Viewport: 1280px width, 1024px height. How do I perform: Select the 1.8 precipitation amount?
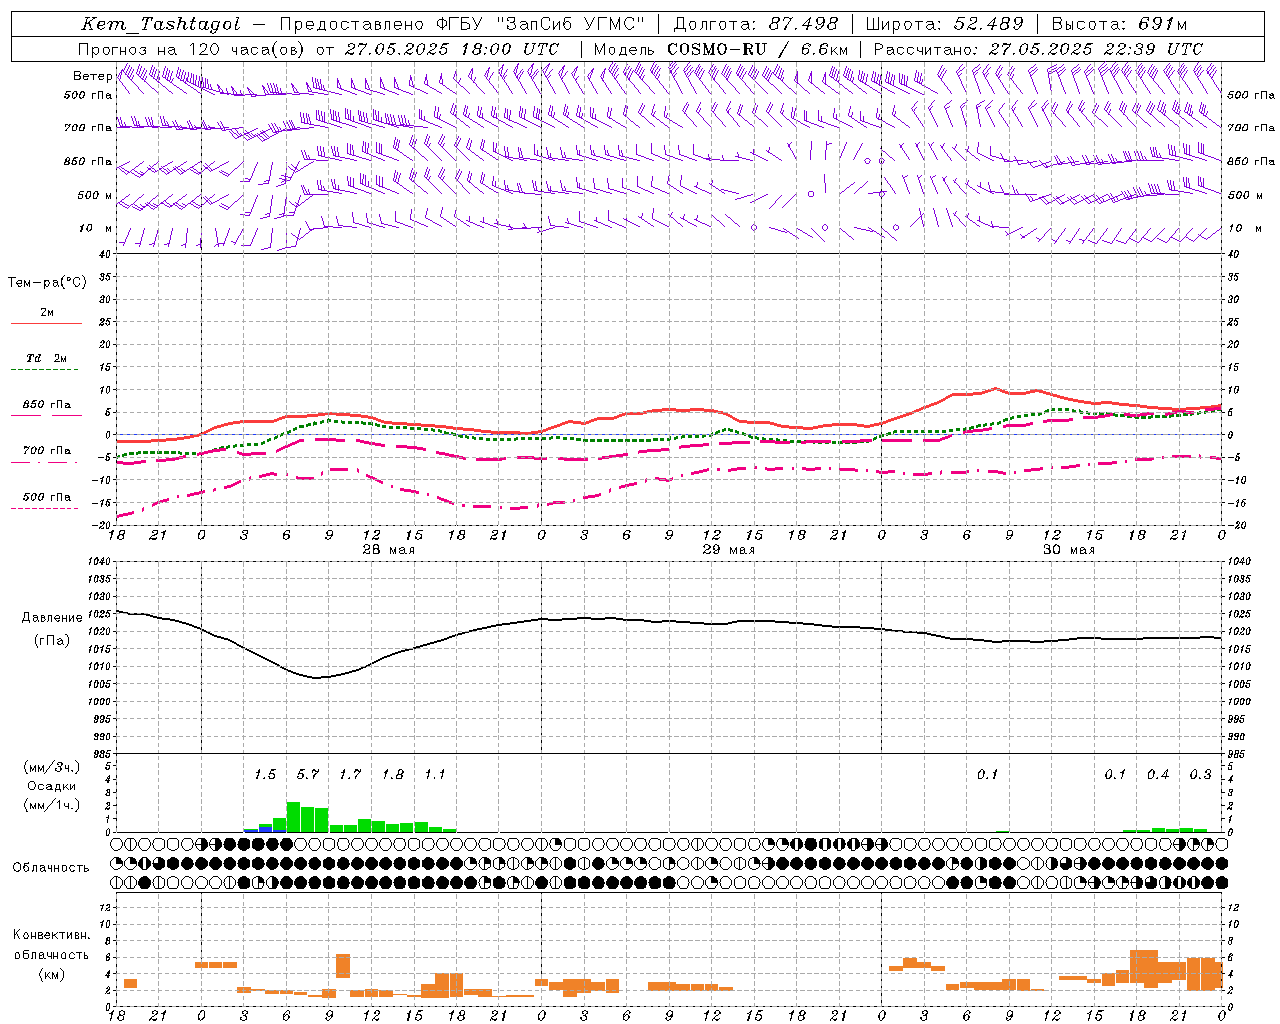click(393, 775)
